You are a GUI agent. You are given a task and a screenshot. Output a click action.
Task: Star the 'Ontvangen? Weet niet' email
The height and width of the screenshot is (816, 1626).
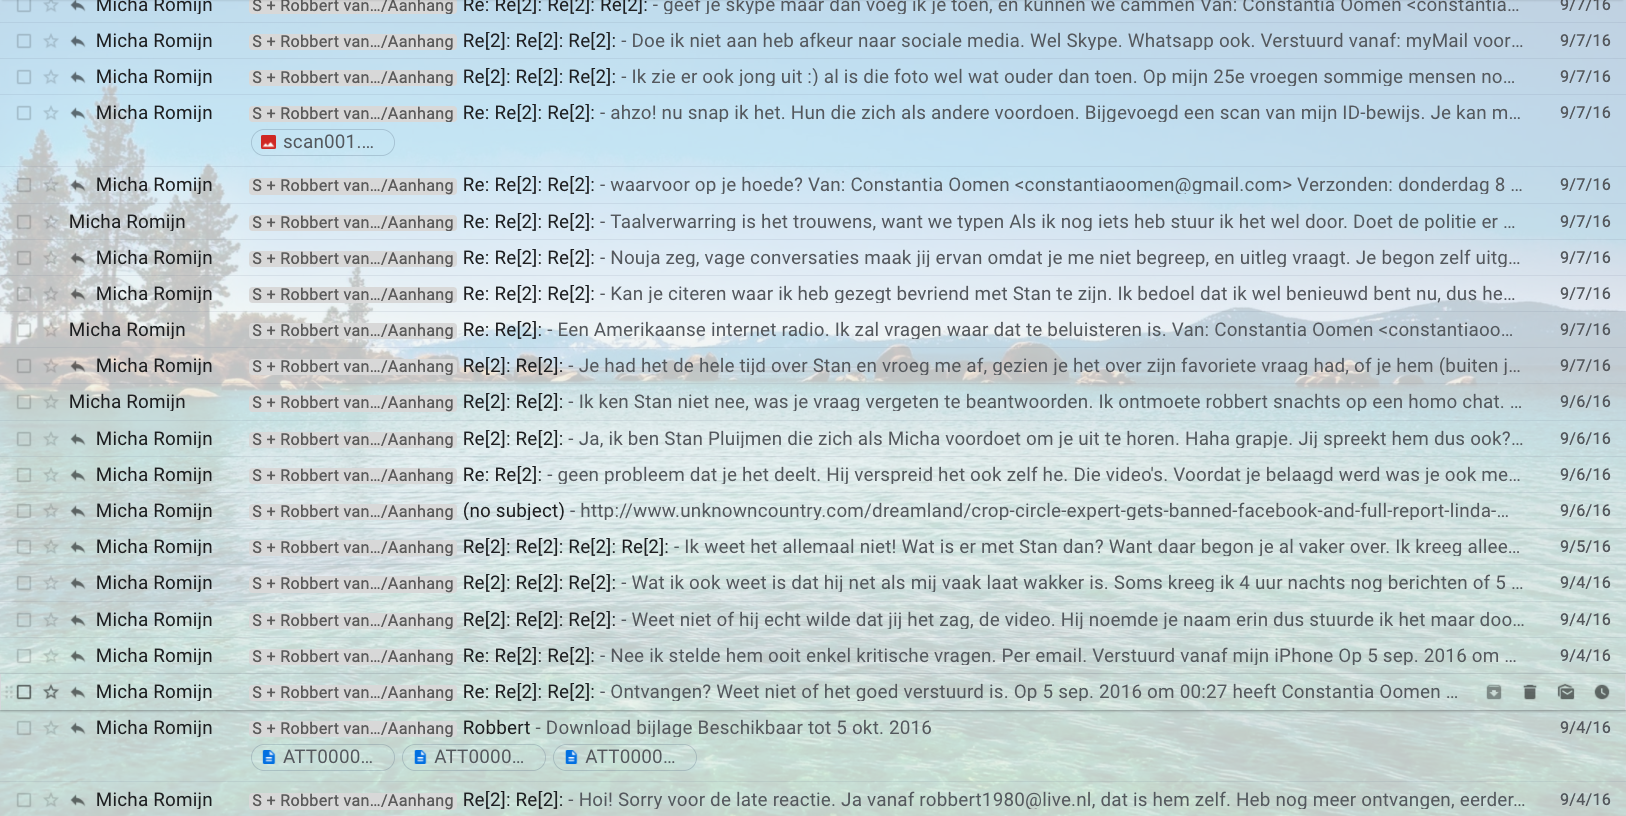(x=51, y=692)
